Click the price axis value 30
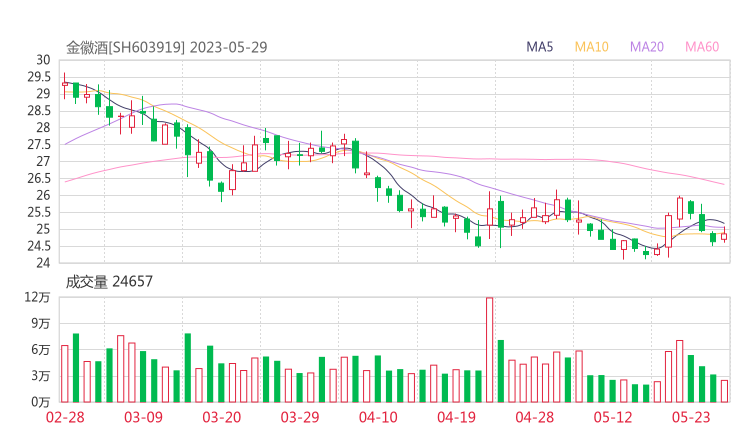This screenshot has height=440, width=740. coord(43,60)
